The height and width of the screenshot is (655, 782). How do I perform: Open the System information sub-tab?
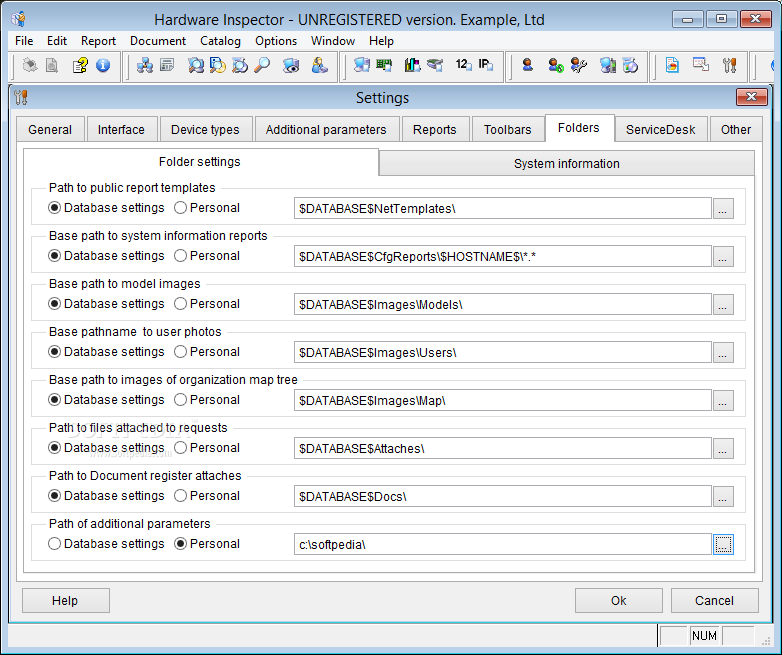pyautogui.click(x=567, y=164)
